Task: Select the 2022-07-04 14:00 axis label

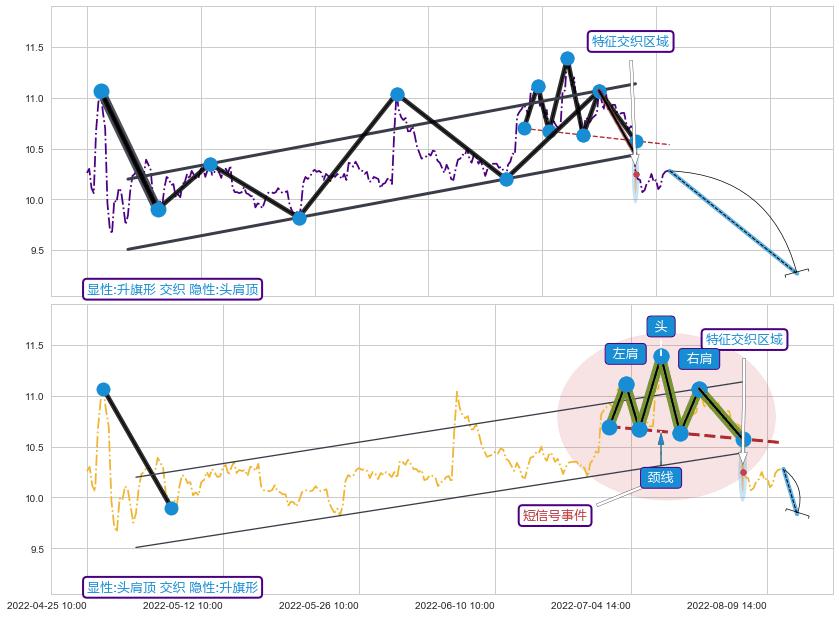Action: coord(590,606)
